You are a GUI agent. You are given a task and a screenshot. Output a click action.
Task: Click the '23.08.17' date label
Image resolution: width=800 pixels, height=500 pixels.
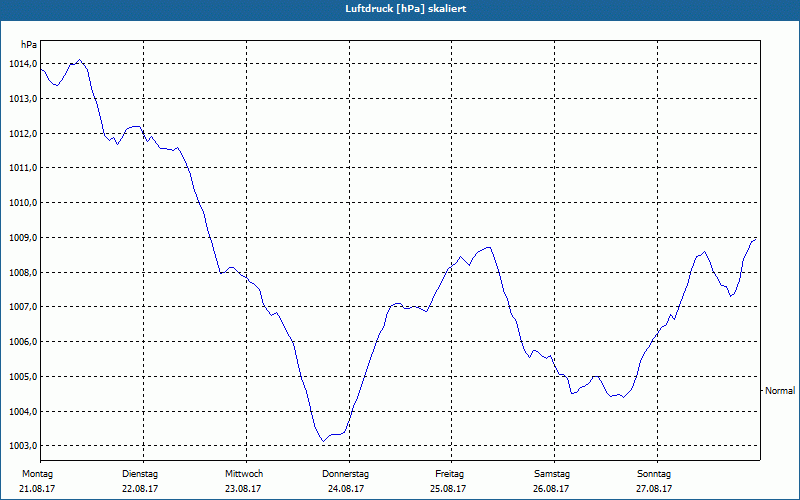coord(243,489)
